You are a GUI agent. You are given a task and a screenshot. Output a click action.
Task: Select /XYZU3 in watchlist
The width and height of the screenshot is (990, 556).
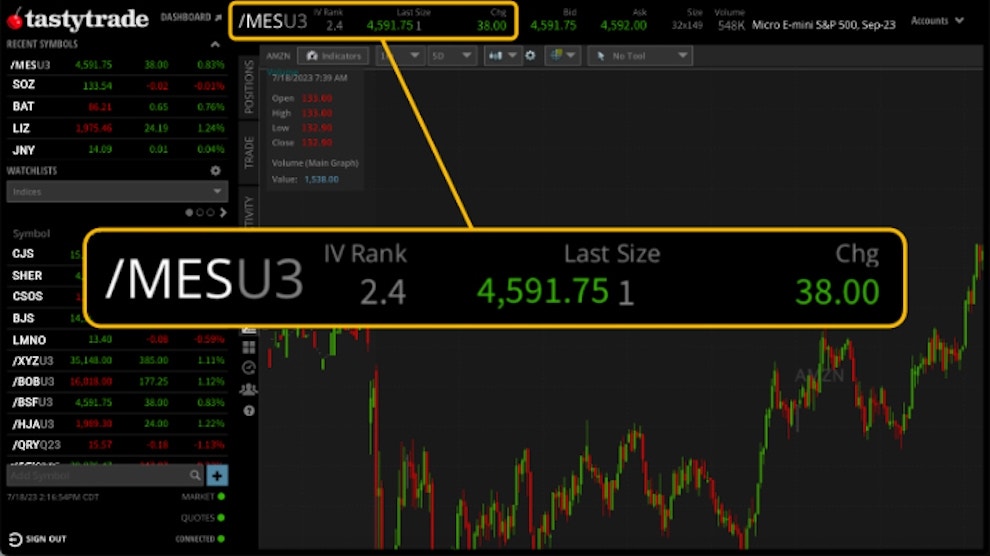pos(117,360)
